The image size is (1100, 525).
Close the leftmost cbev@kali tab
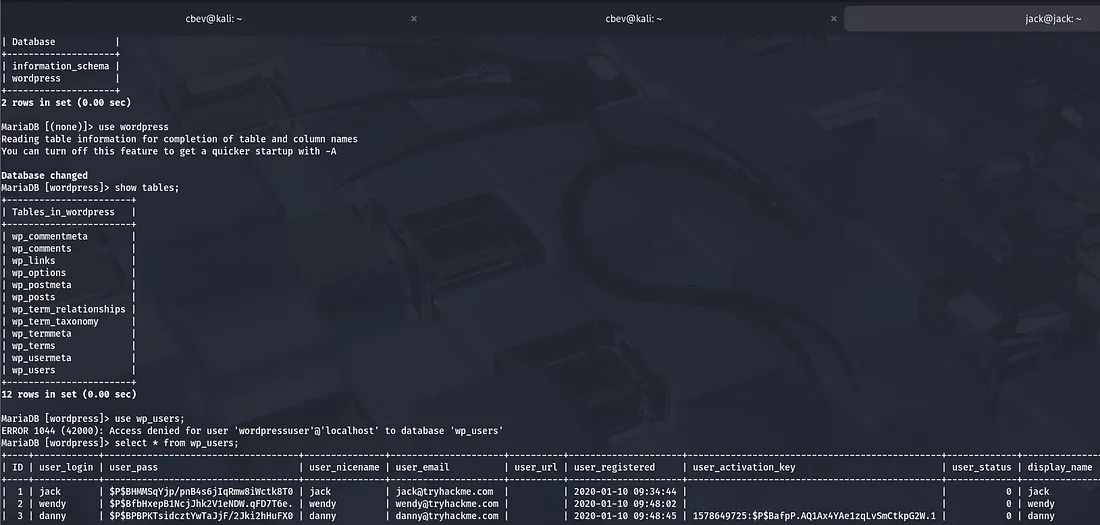(x=414, y=18)
